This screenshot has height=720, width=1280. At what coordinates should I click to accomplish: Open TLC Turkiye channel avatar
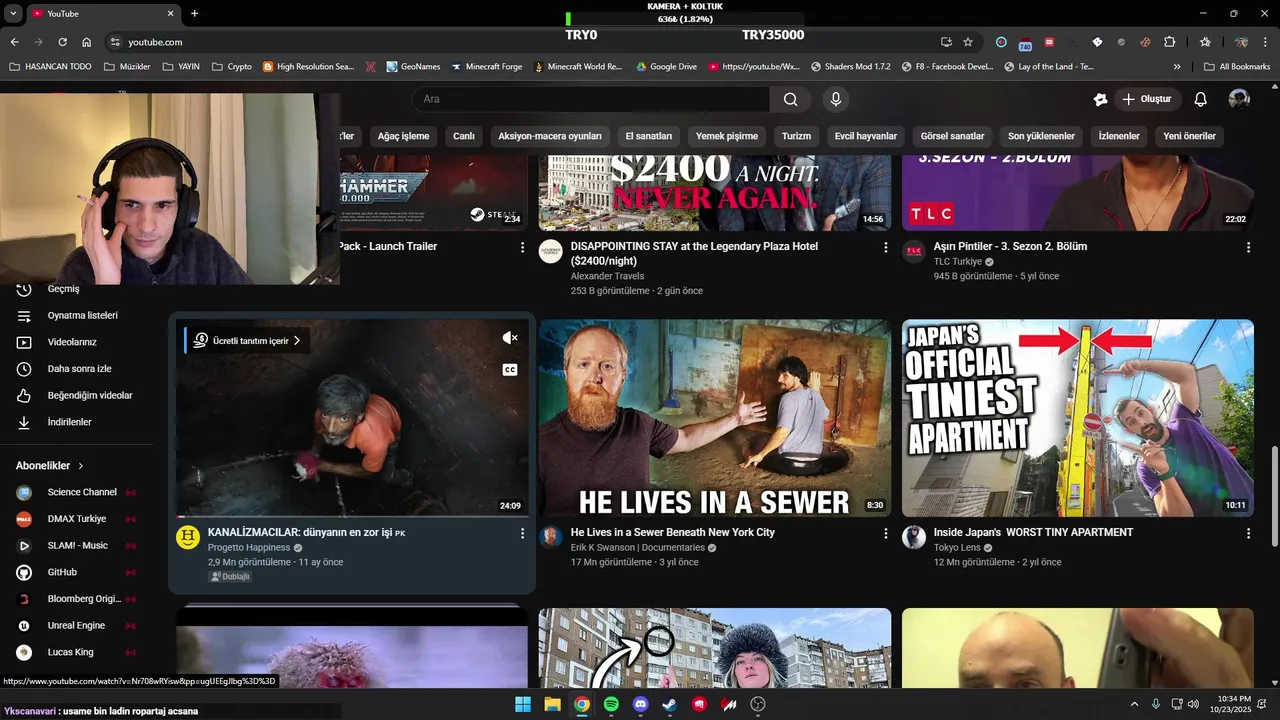(914, 251)
